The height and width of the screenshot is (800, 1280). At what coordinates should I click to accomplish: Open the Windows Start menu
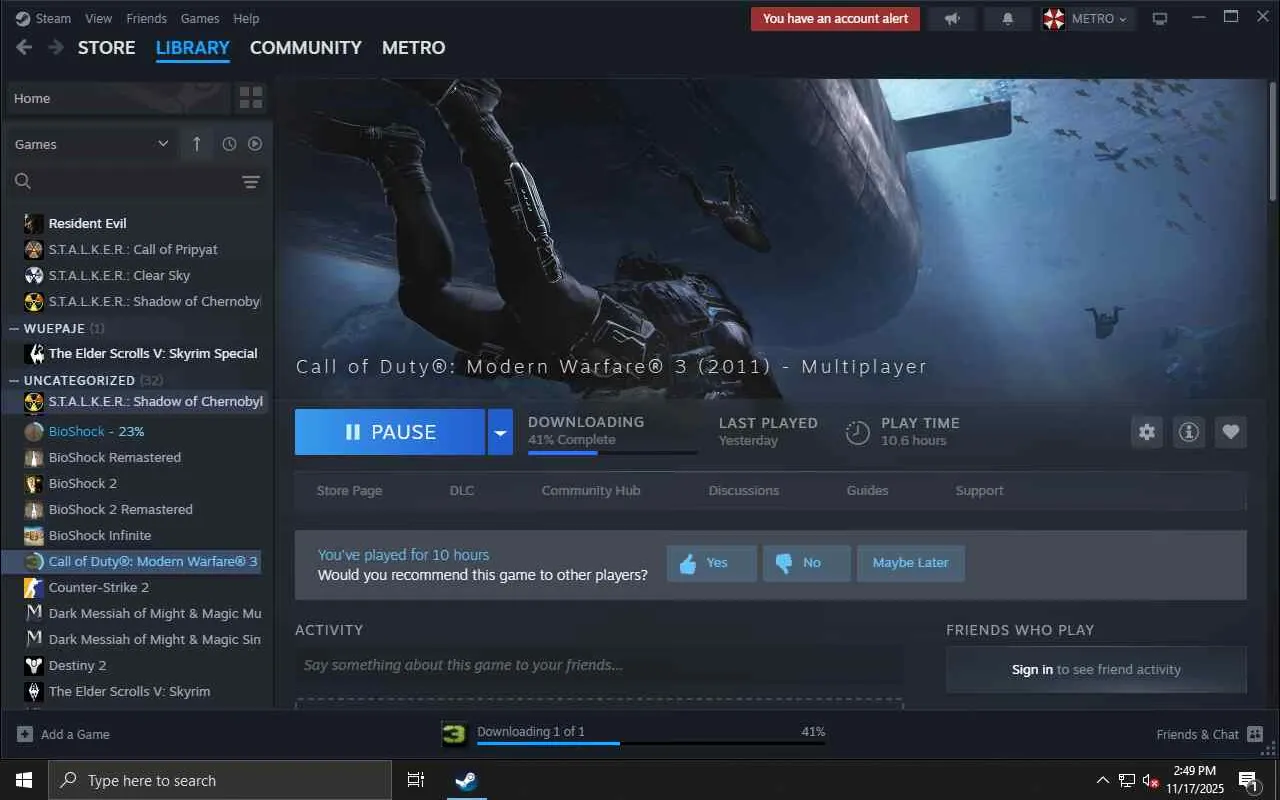(x=24, y=780)
